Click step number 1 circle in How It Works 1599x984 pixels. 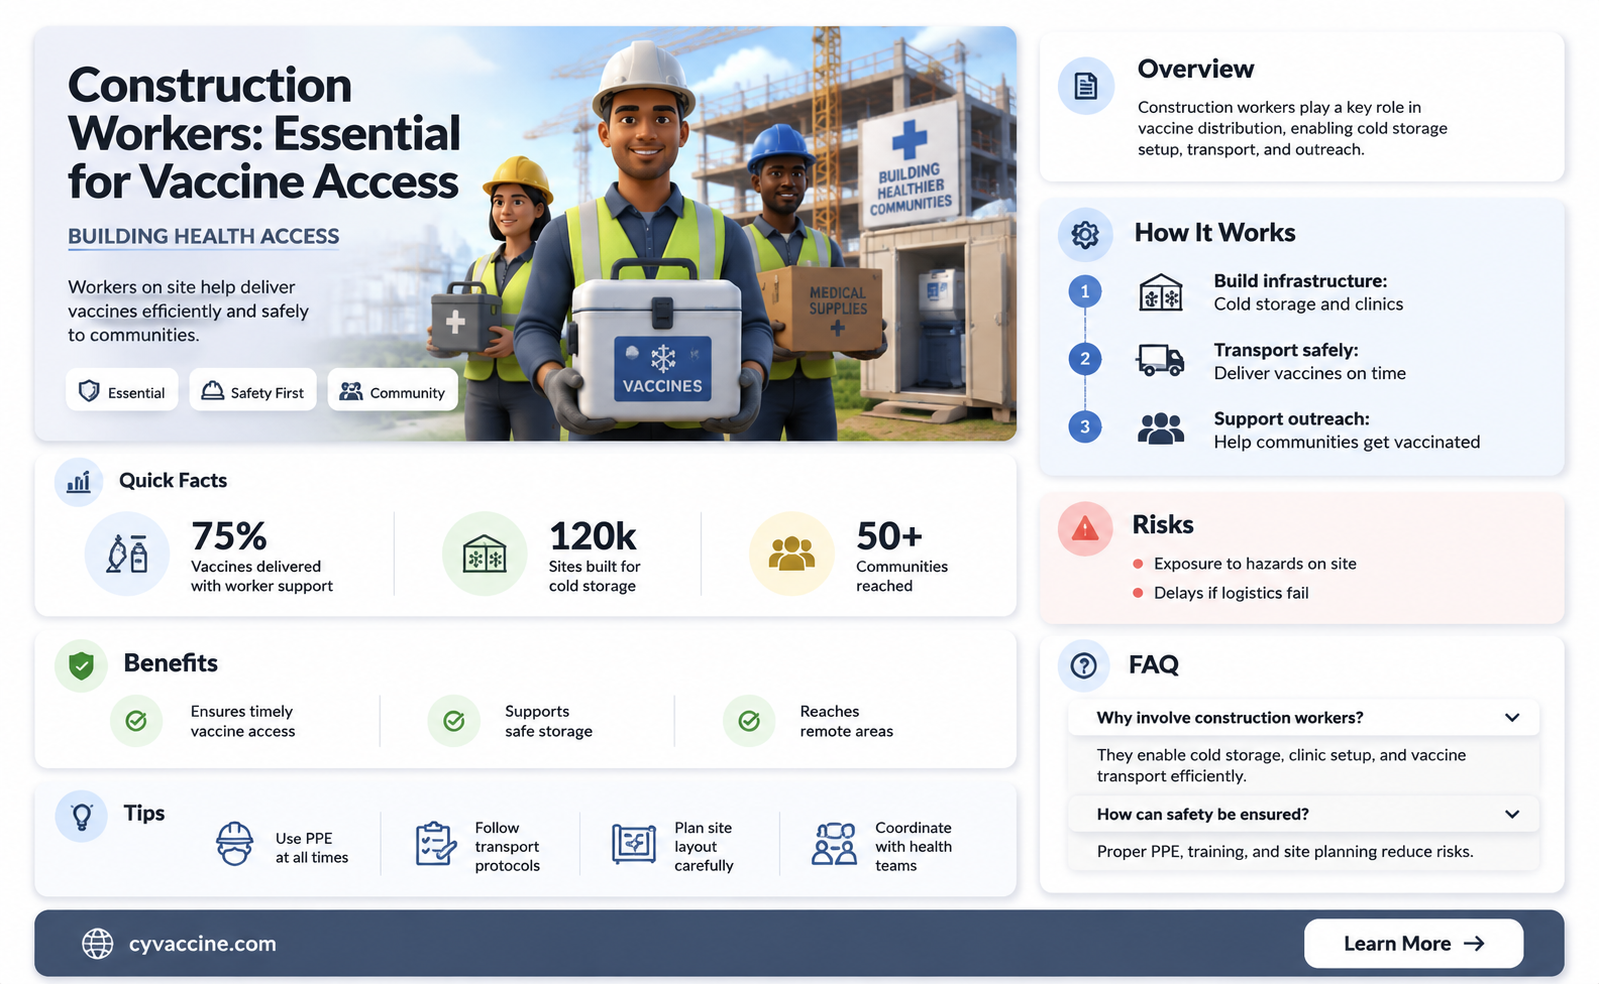coord(1085,292)
